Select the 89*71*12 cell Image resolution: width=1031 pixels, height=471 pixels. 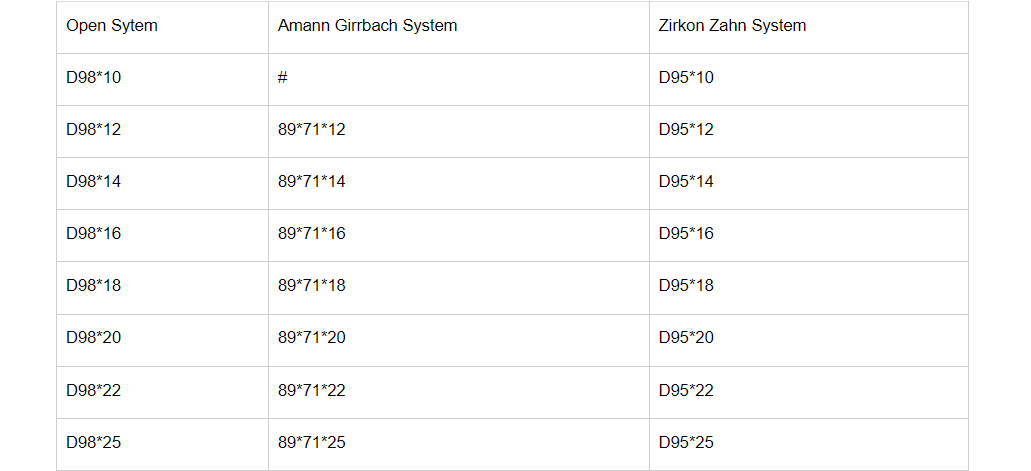pyautogui.click(x=311, y=130)
